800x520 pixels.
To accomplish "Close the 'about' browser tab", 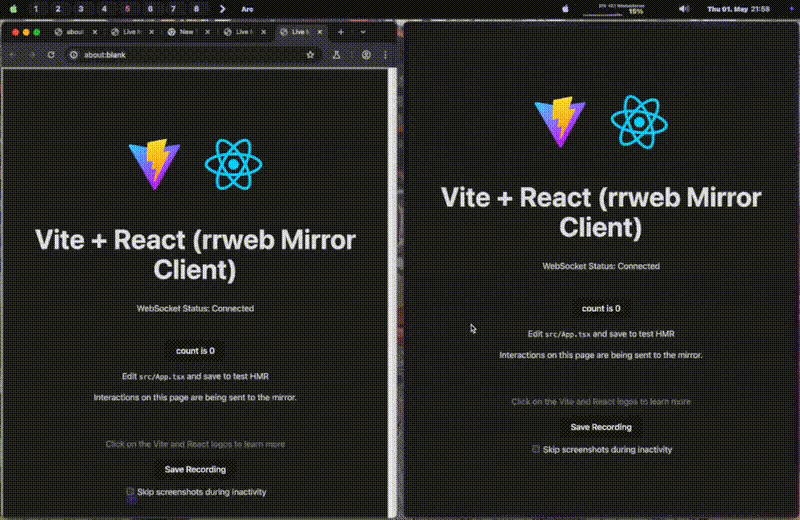I will (95, 32).
